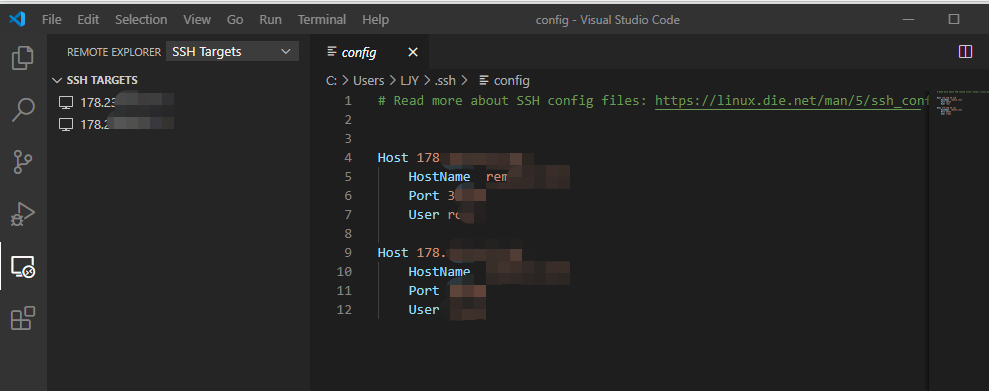Click the Host keyword on line 9
The image size is (989, 391).
coord(393,252)
